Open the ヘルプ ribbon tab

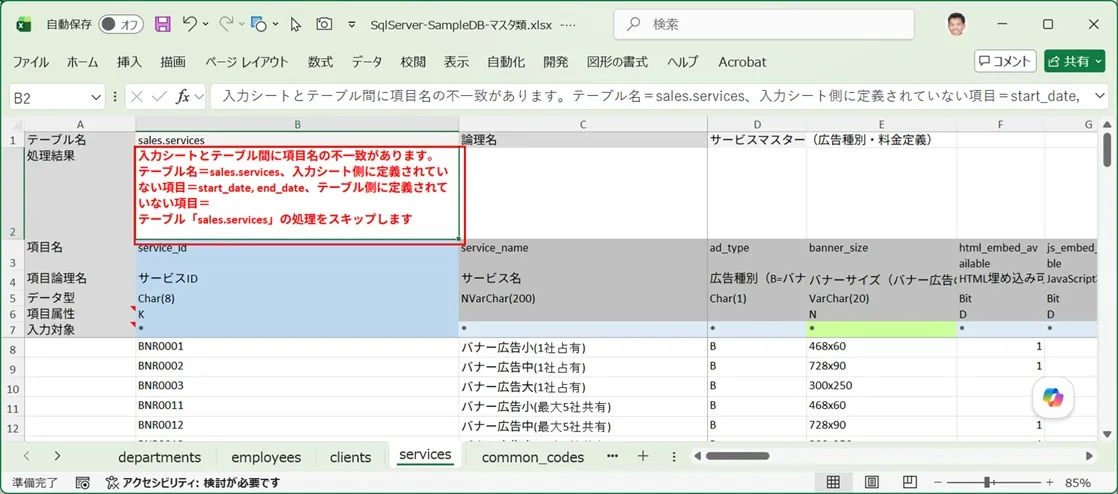(682, 62)
